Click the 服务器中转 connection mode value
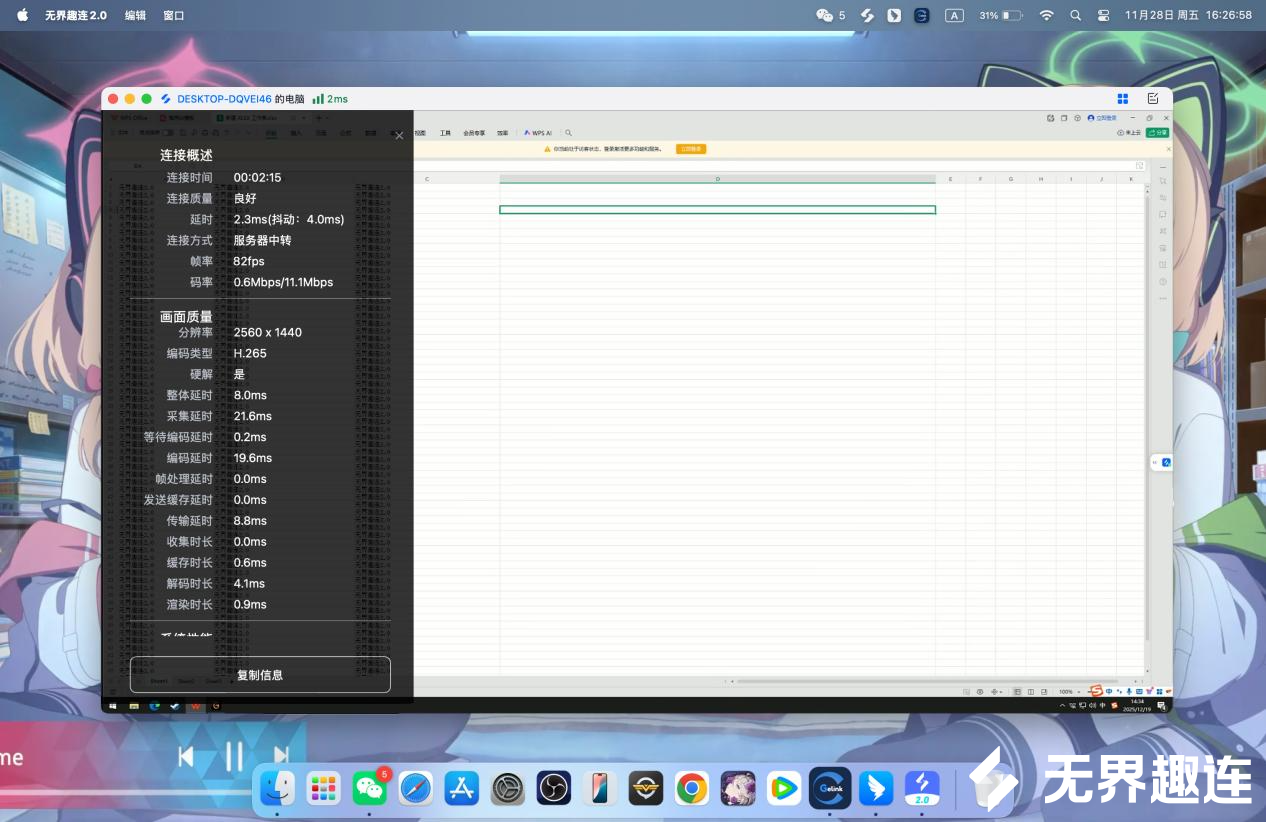Viewport: 1266px width, 822px height. (262, 240)
